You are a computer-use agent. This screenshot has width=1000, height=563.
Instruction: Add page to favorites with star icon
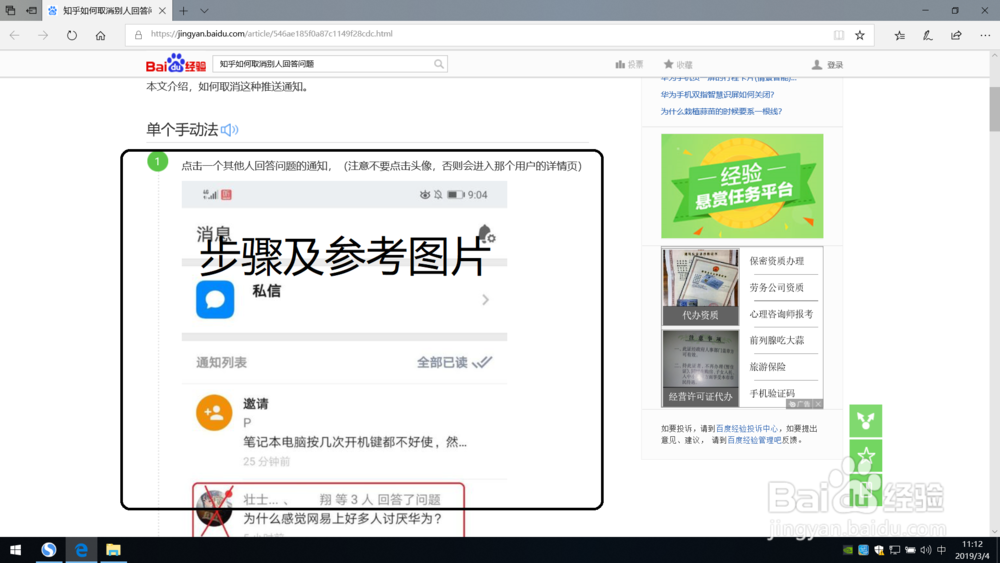pyautogui.click(x=860, y=35)
